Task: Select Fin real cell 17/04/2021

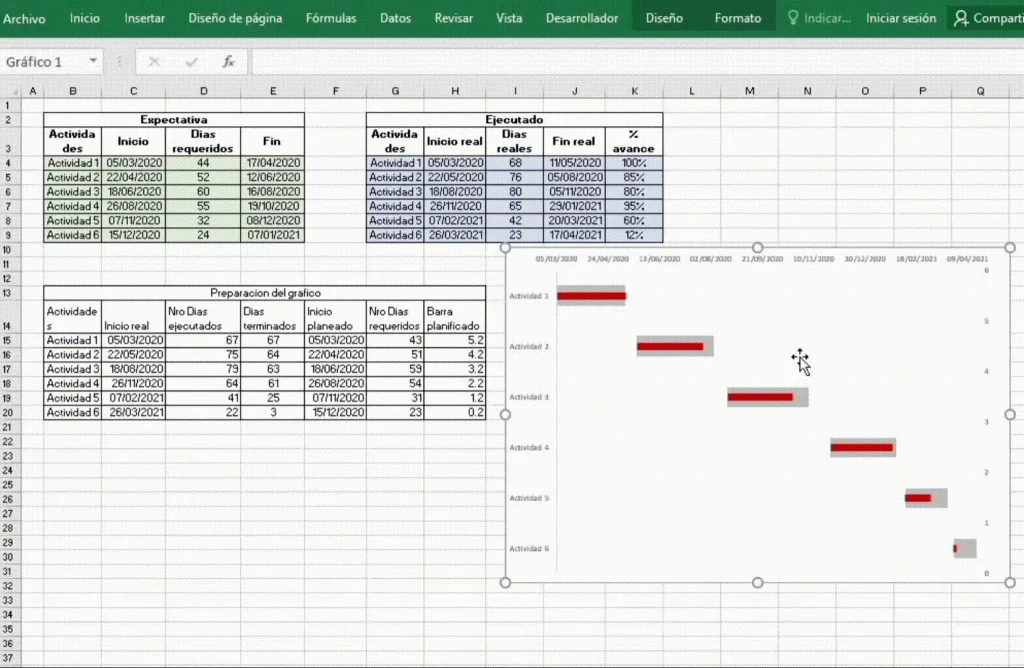Action: 575,235
